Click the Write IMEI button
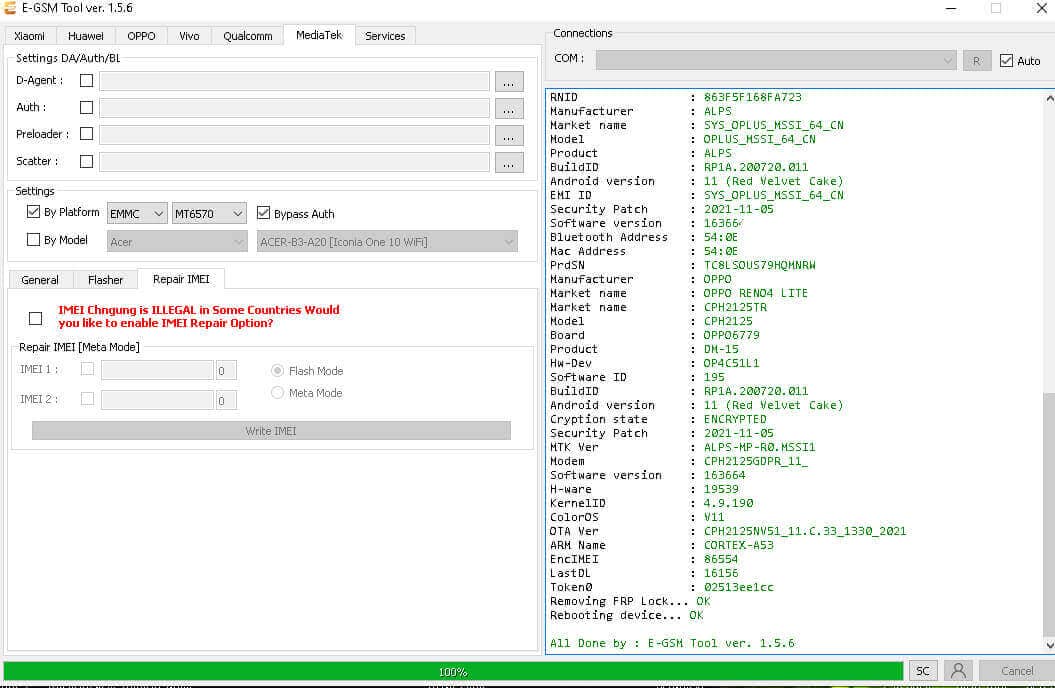Screen dimensions: 1055x688 271,430
